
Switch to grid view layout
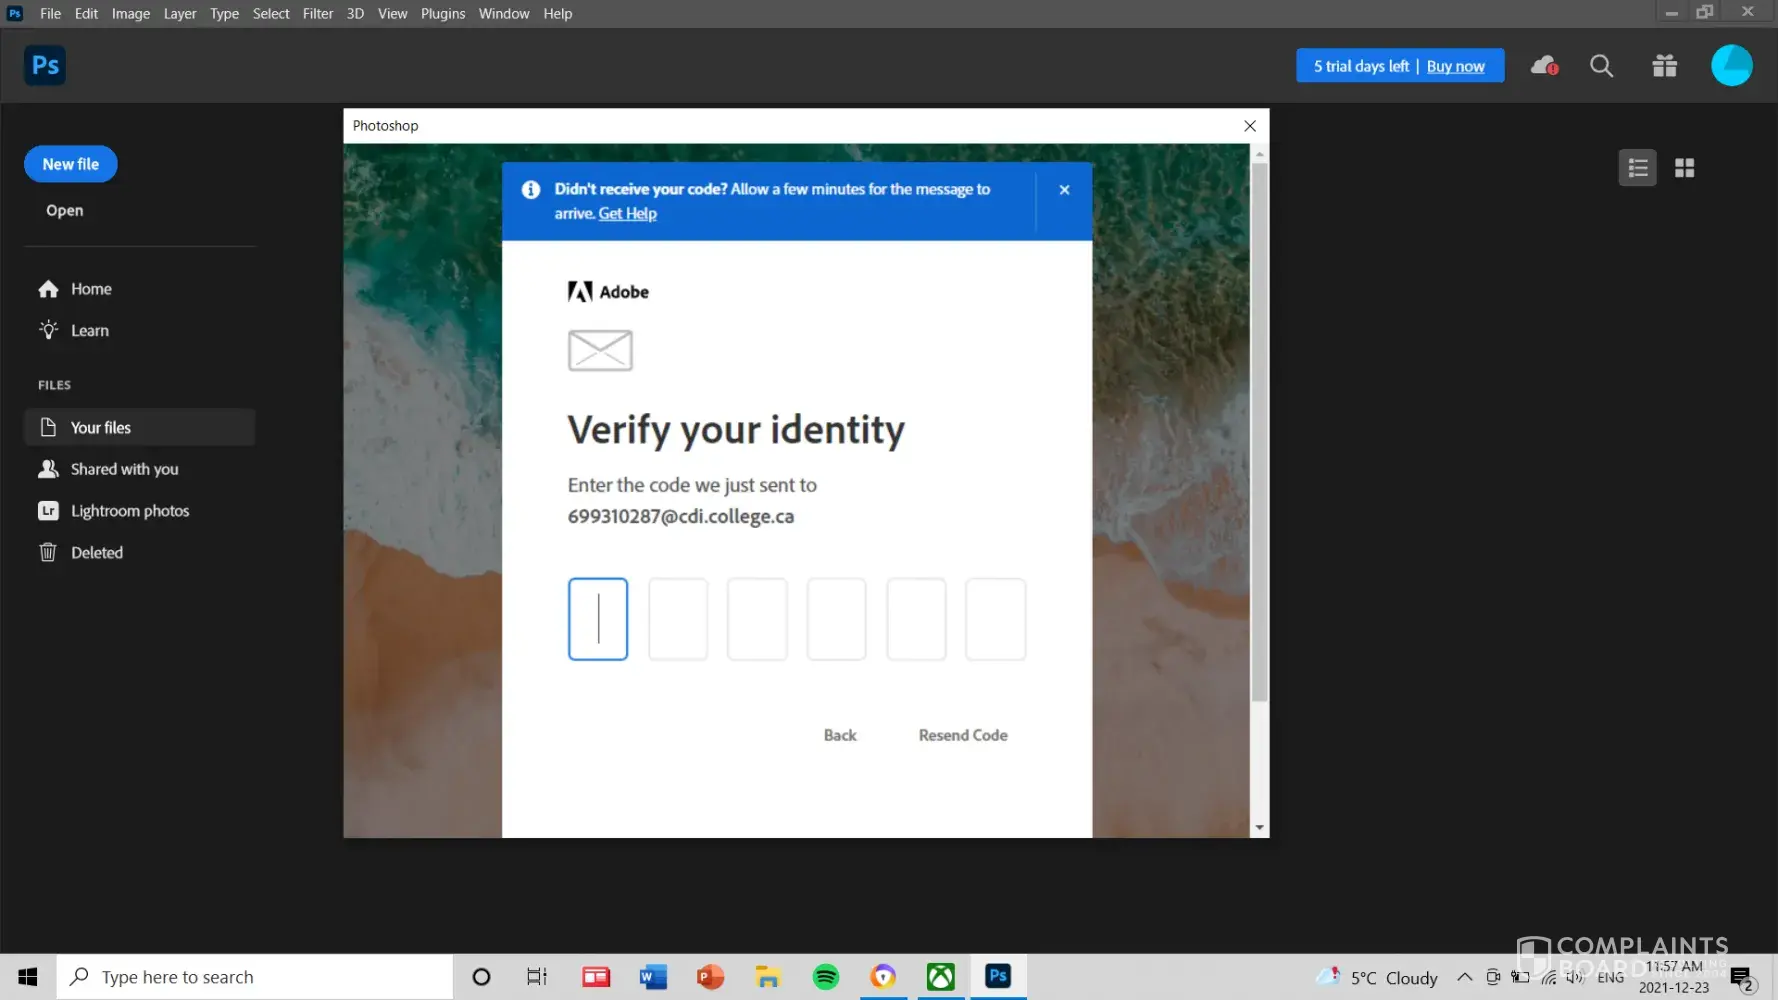pos(1684,168)
